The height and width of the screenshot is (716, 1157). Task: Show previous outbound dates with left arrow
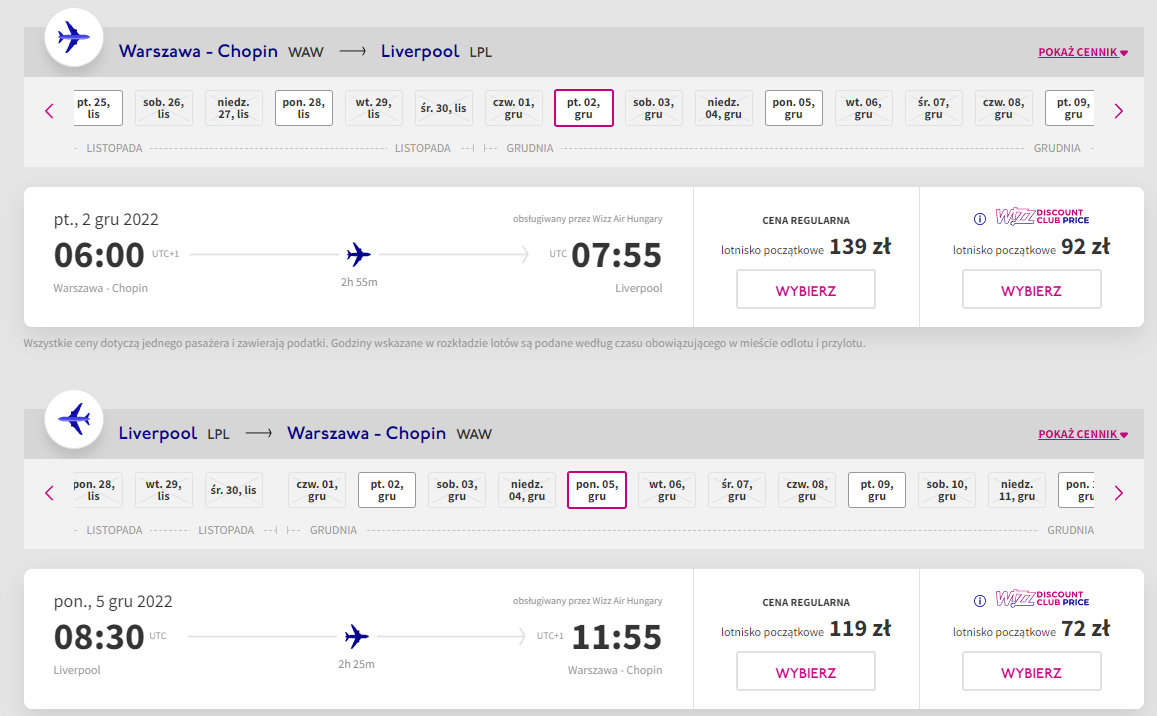click(x=49, y=111)
